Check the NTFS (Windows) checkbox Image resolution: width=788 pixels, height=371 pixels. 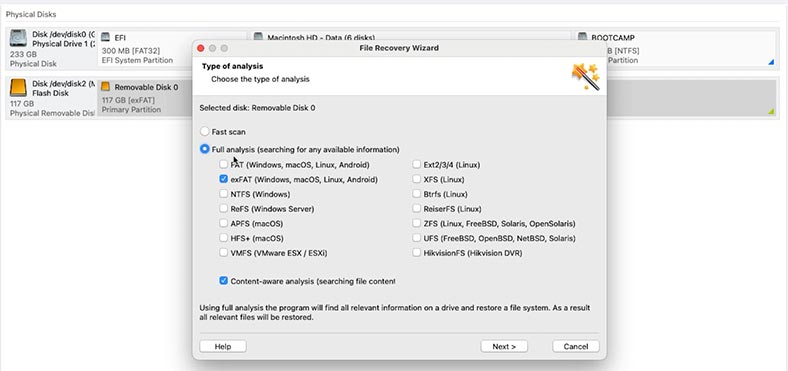pyautogui.click(x=224, y=194)
